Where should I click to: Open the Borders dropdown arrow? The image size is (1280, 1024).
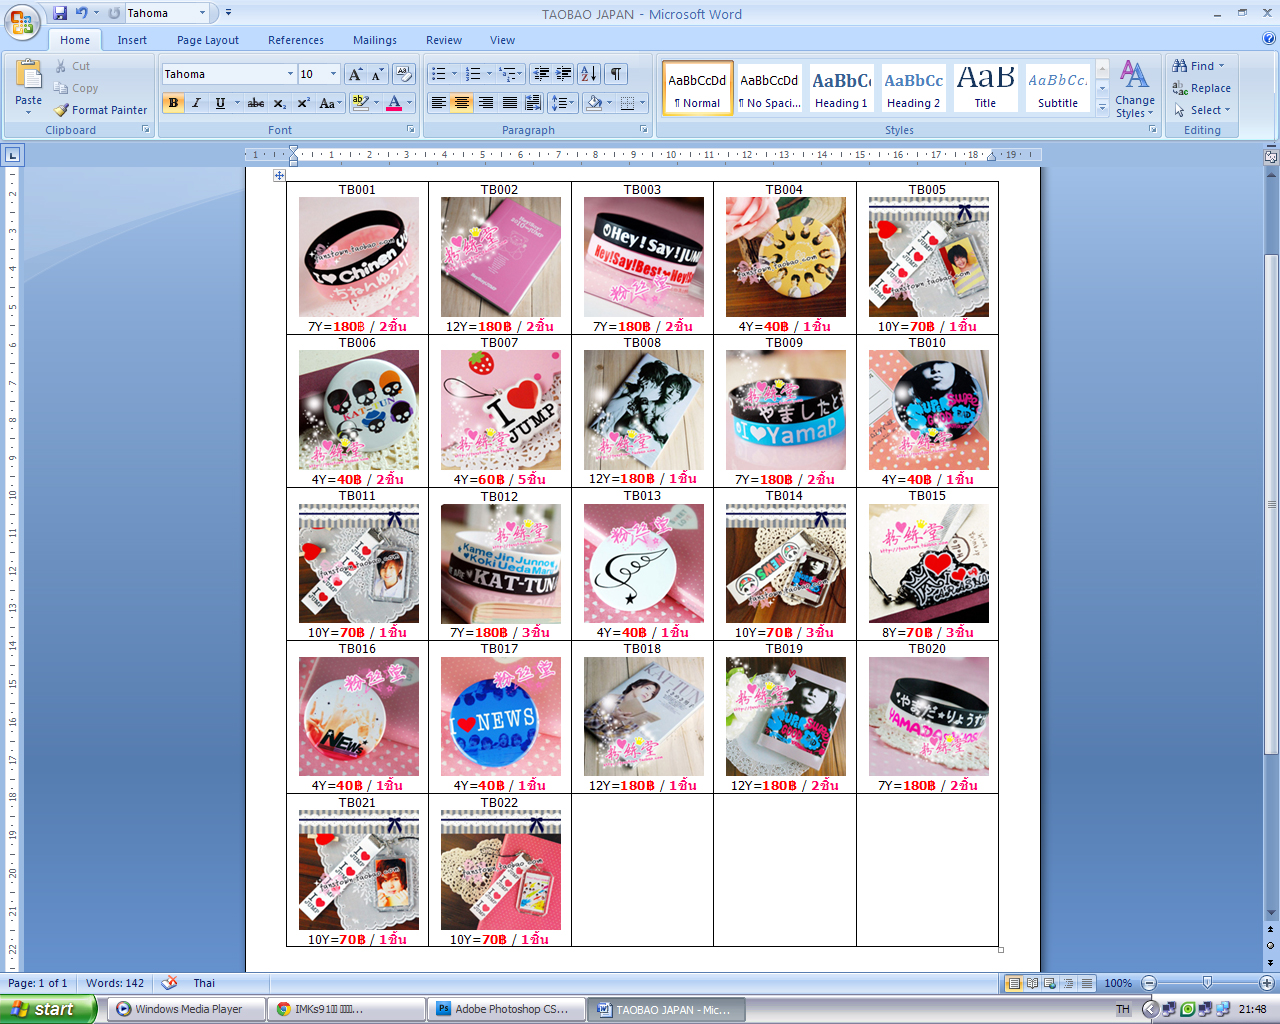point(642,103)
